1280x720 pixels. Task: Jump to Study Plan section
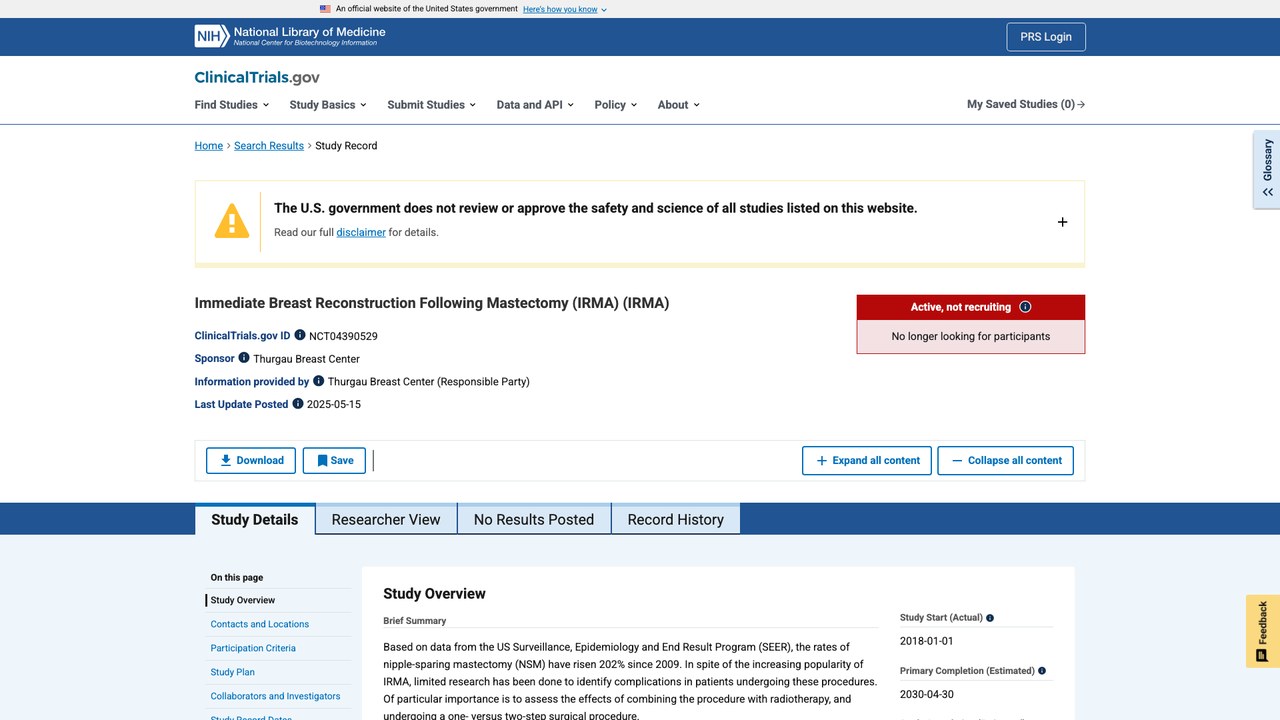point(233,672)
